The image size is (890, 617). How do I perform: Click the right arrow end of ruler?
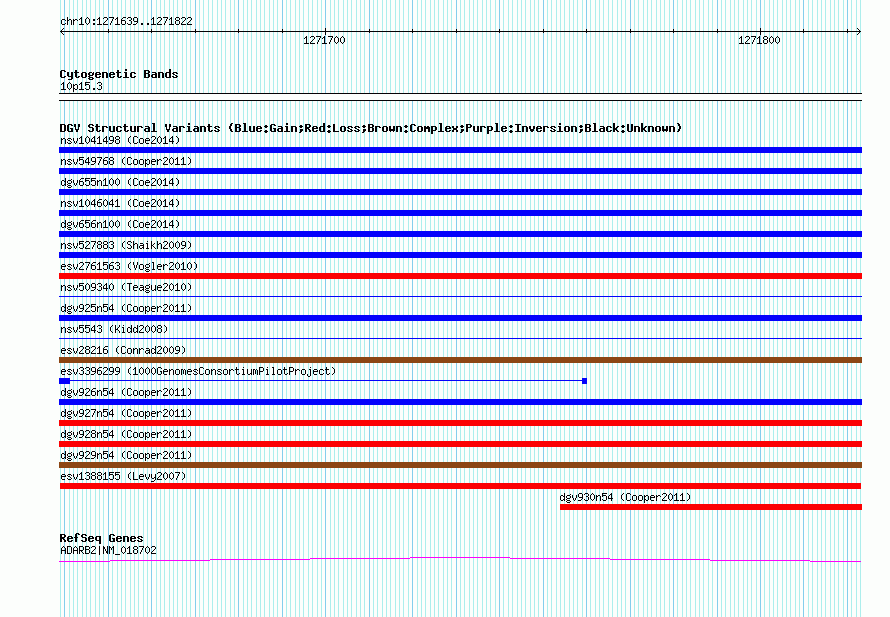point(859,32)
